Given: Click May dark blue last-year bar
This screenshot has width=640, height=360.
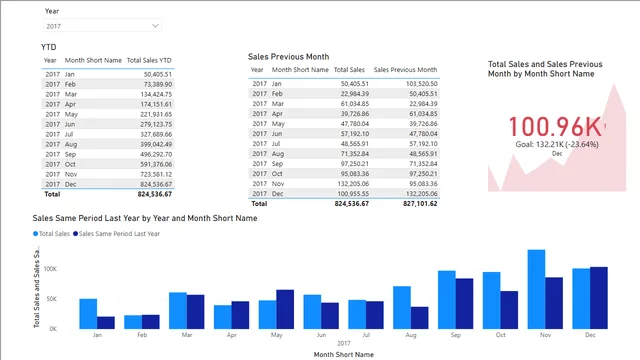Looking at the screenshot, I should pyautogui.click(x=285, y=309).
